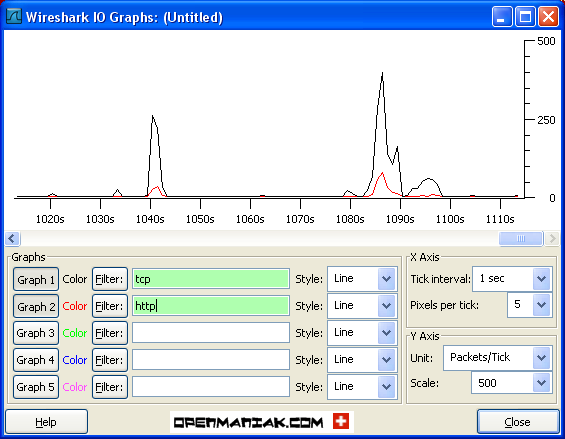Viewport: 565px width, 439px height.
Task: Click the Wireshark IO Graphs title bar icon
Action: pos(14,16)
